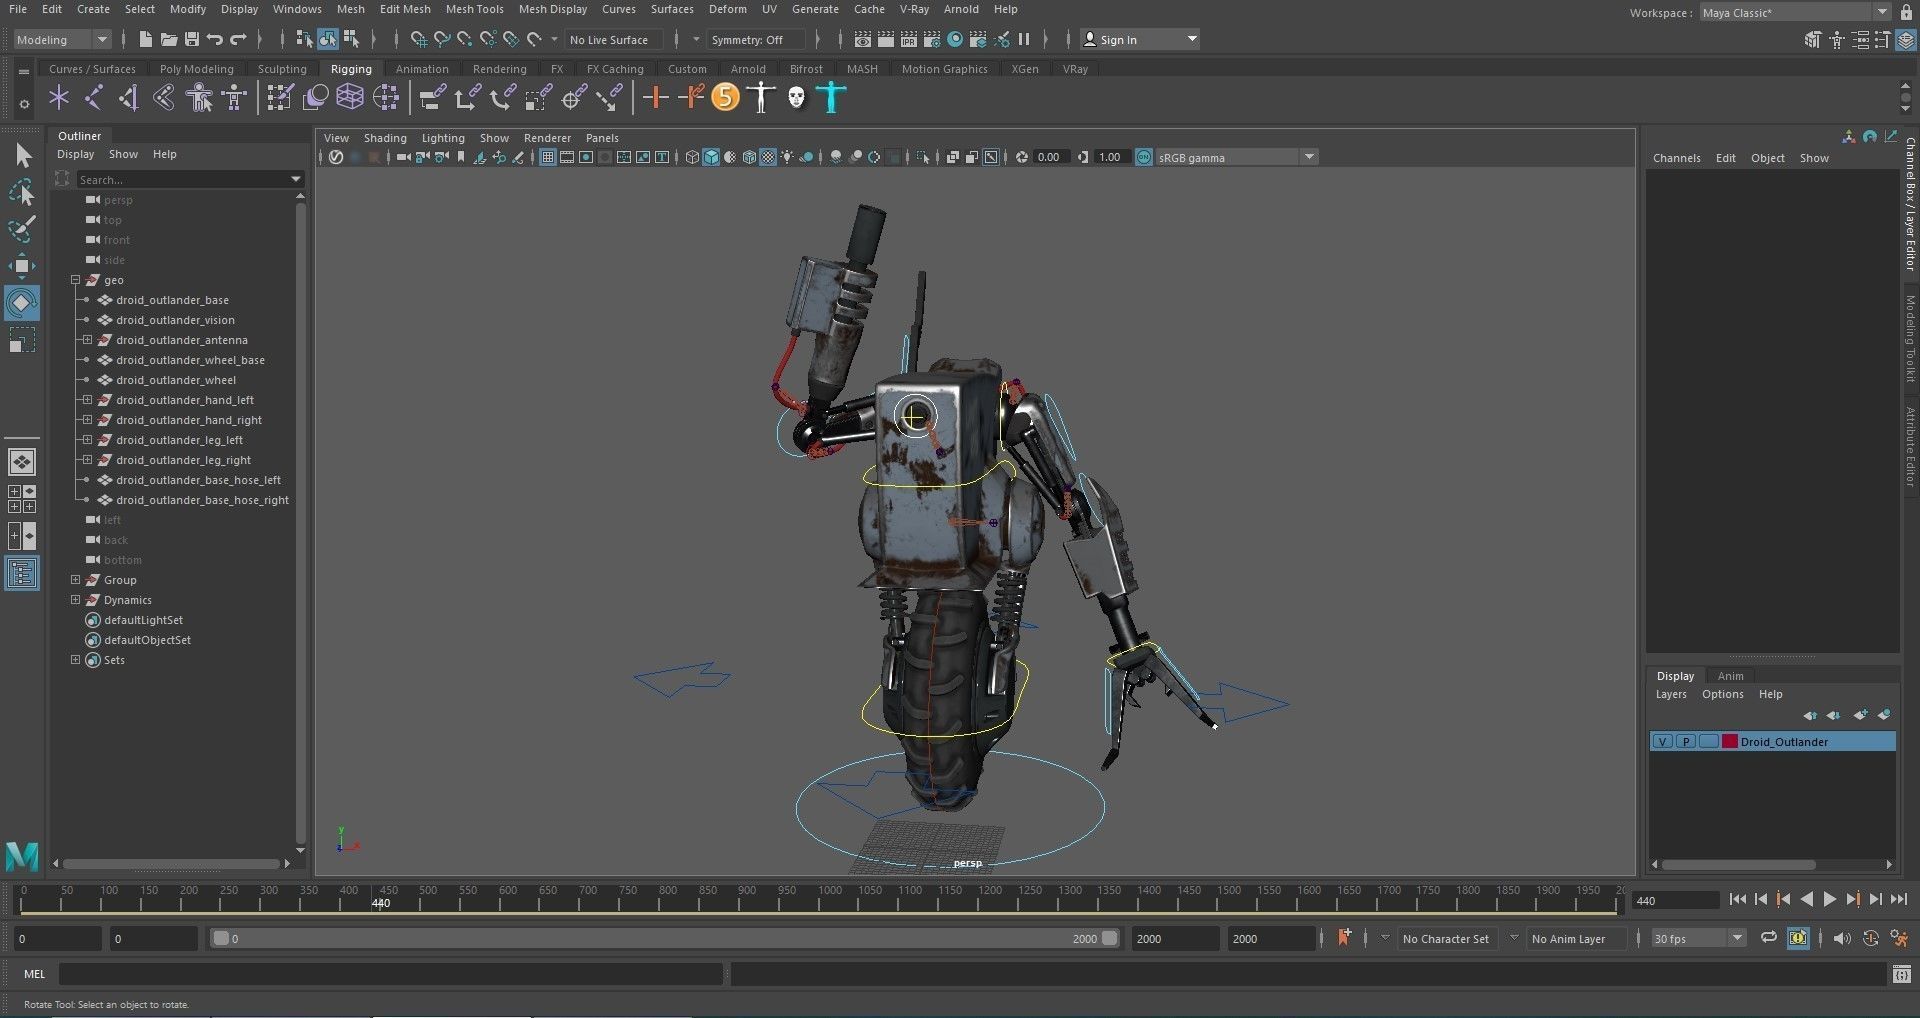Click the No Character Set button
The width and height of the screenshot is (1920, 1018).
1445,939
